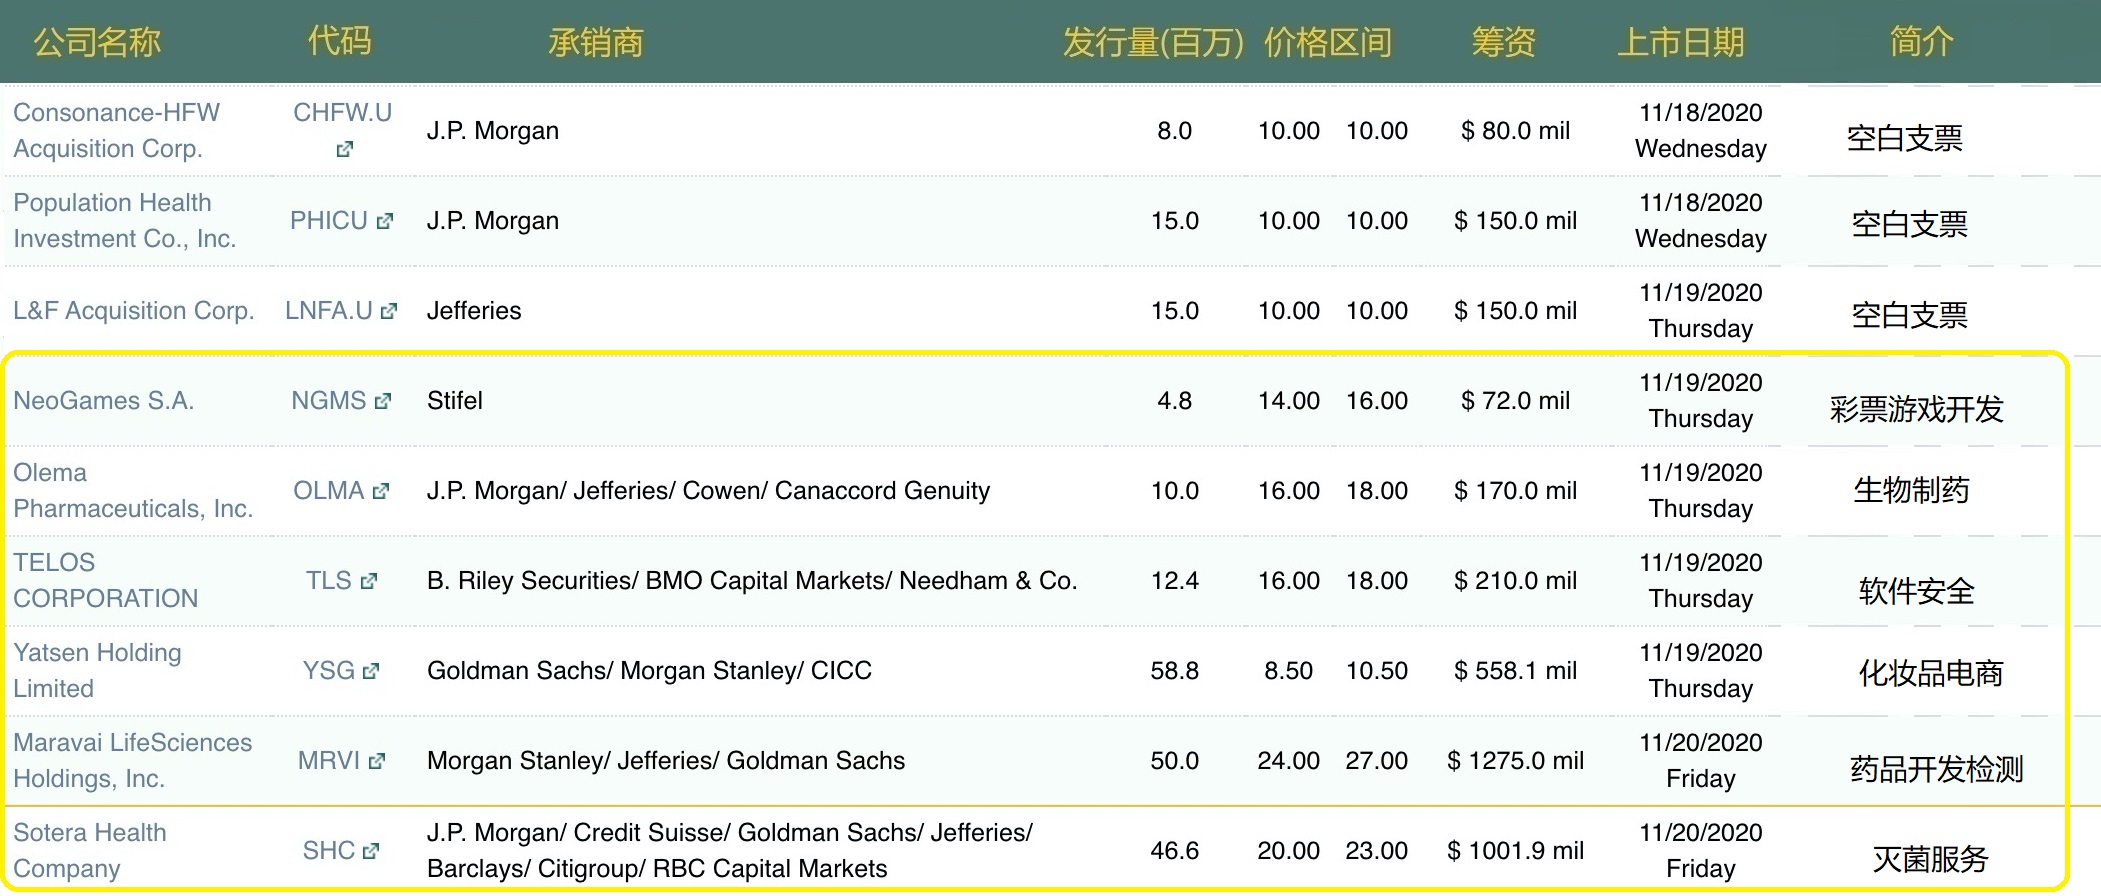This screenshot has height=896, width=2101.
Task: Click the 价格区间 column header
Action: (x=1328, y=42)
